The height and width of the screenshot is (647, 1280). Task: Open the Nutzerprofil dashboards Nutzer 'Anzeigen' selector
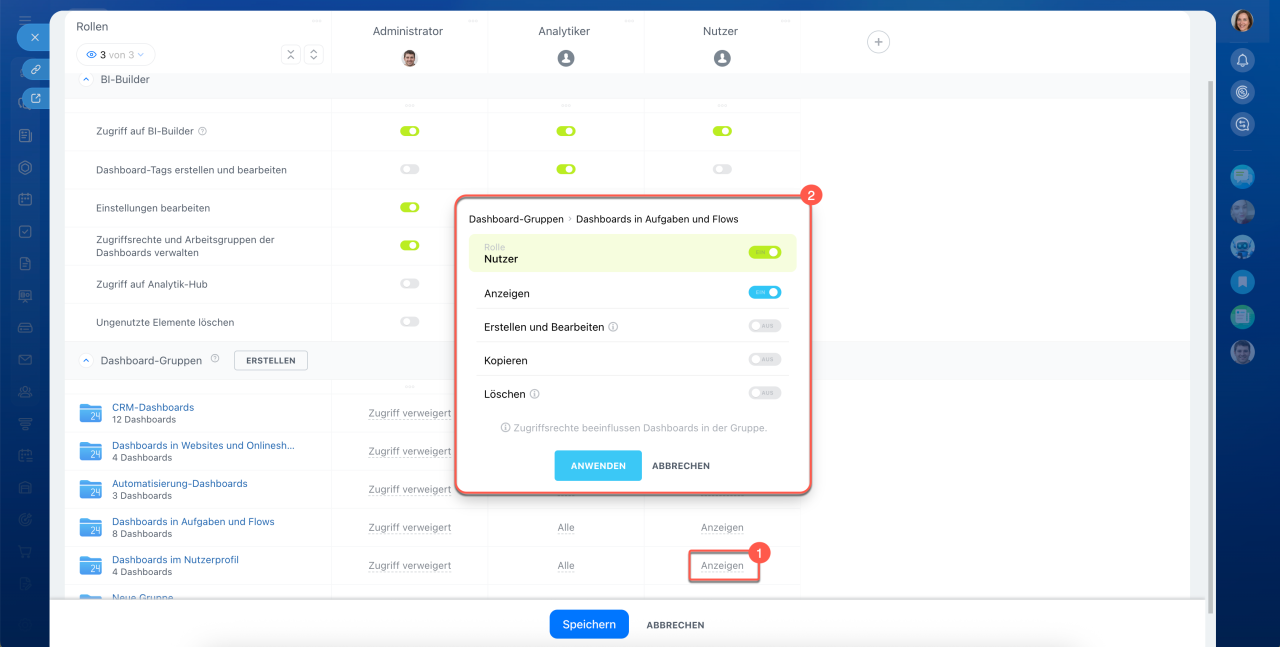722,565
